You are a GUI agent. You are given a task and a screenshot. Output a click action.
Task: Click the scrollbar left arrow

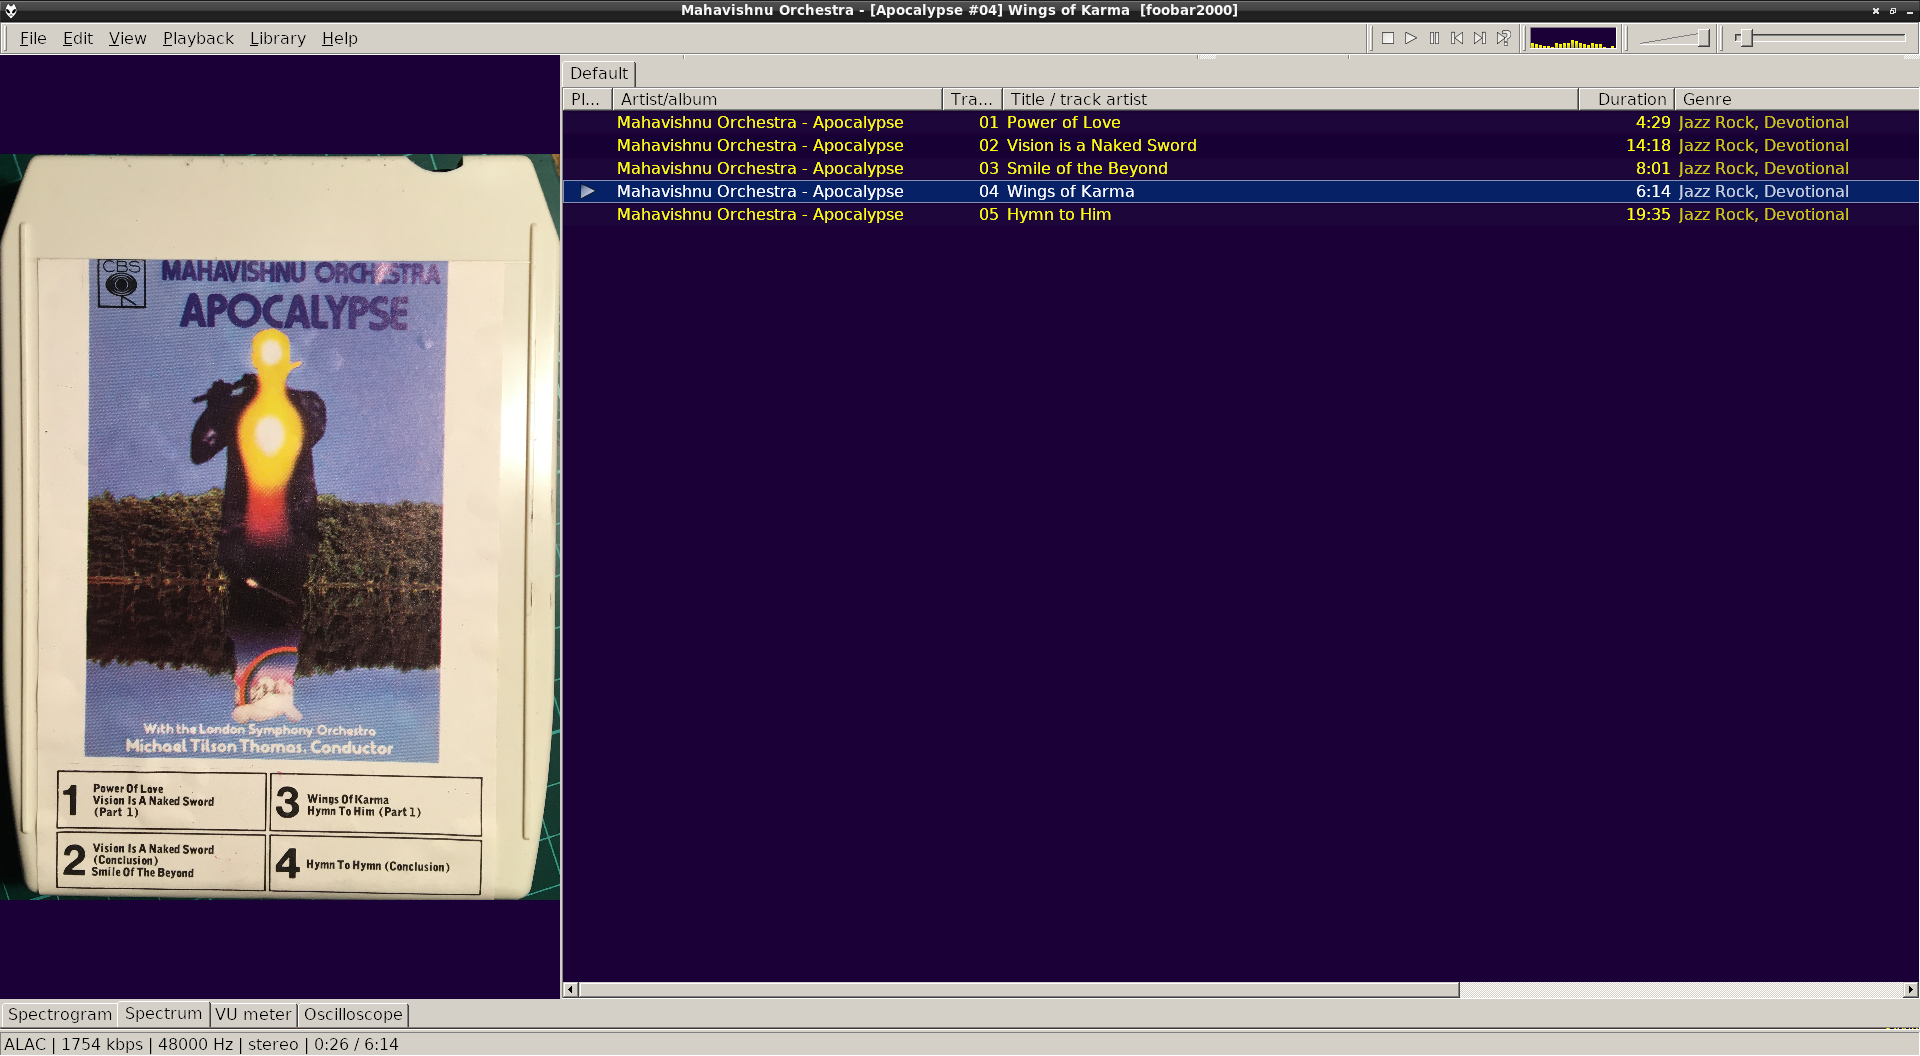pos(570,990)
